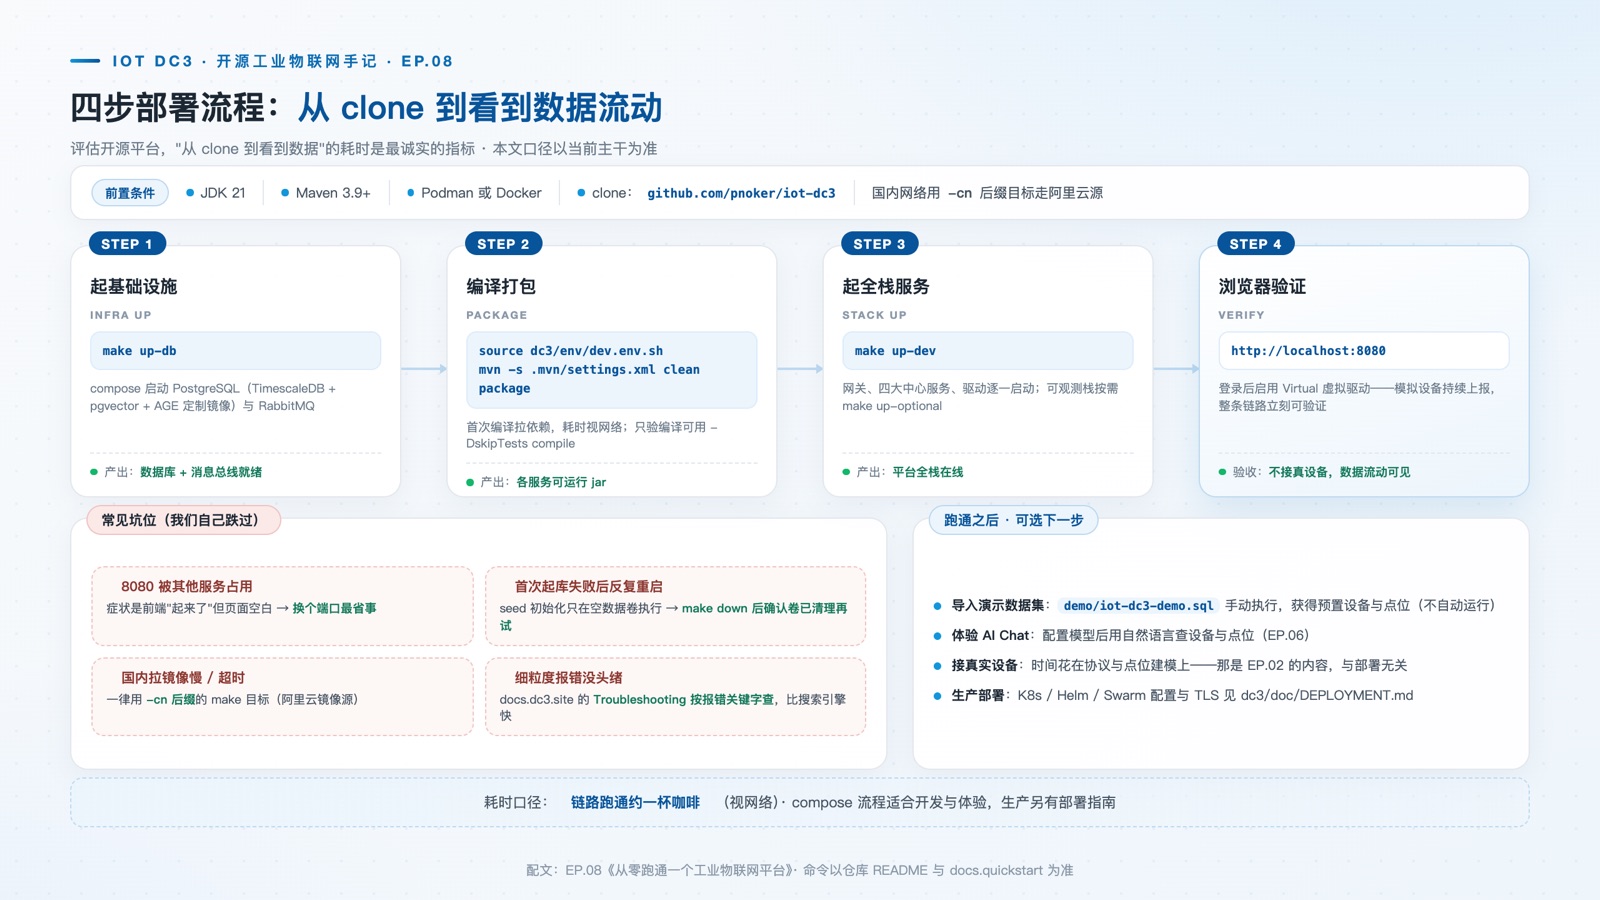Select the 起全栈服务 step heading
The height and width of the screenshot is (900, 1600).
tap(885, 287)
